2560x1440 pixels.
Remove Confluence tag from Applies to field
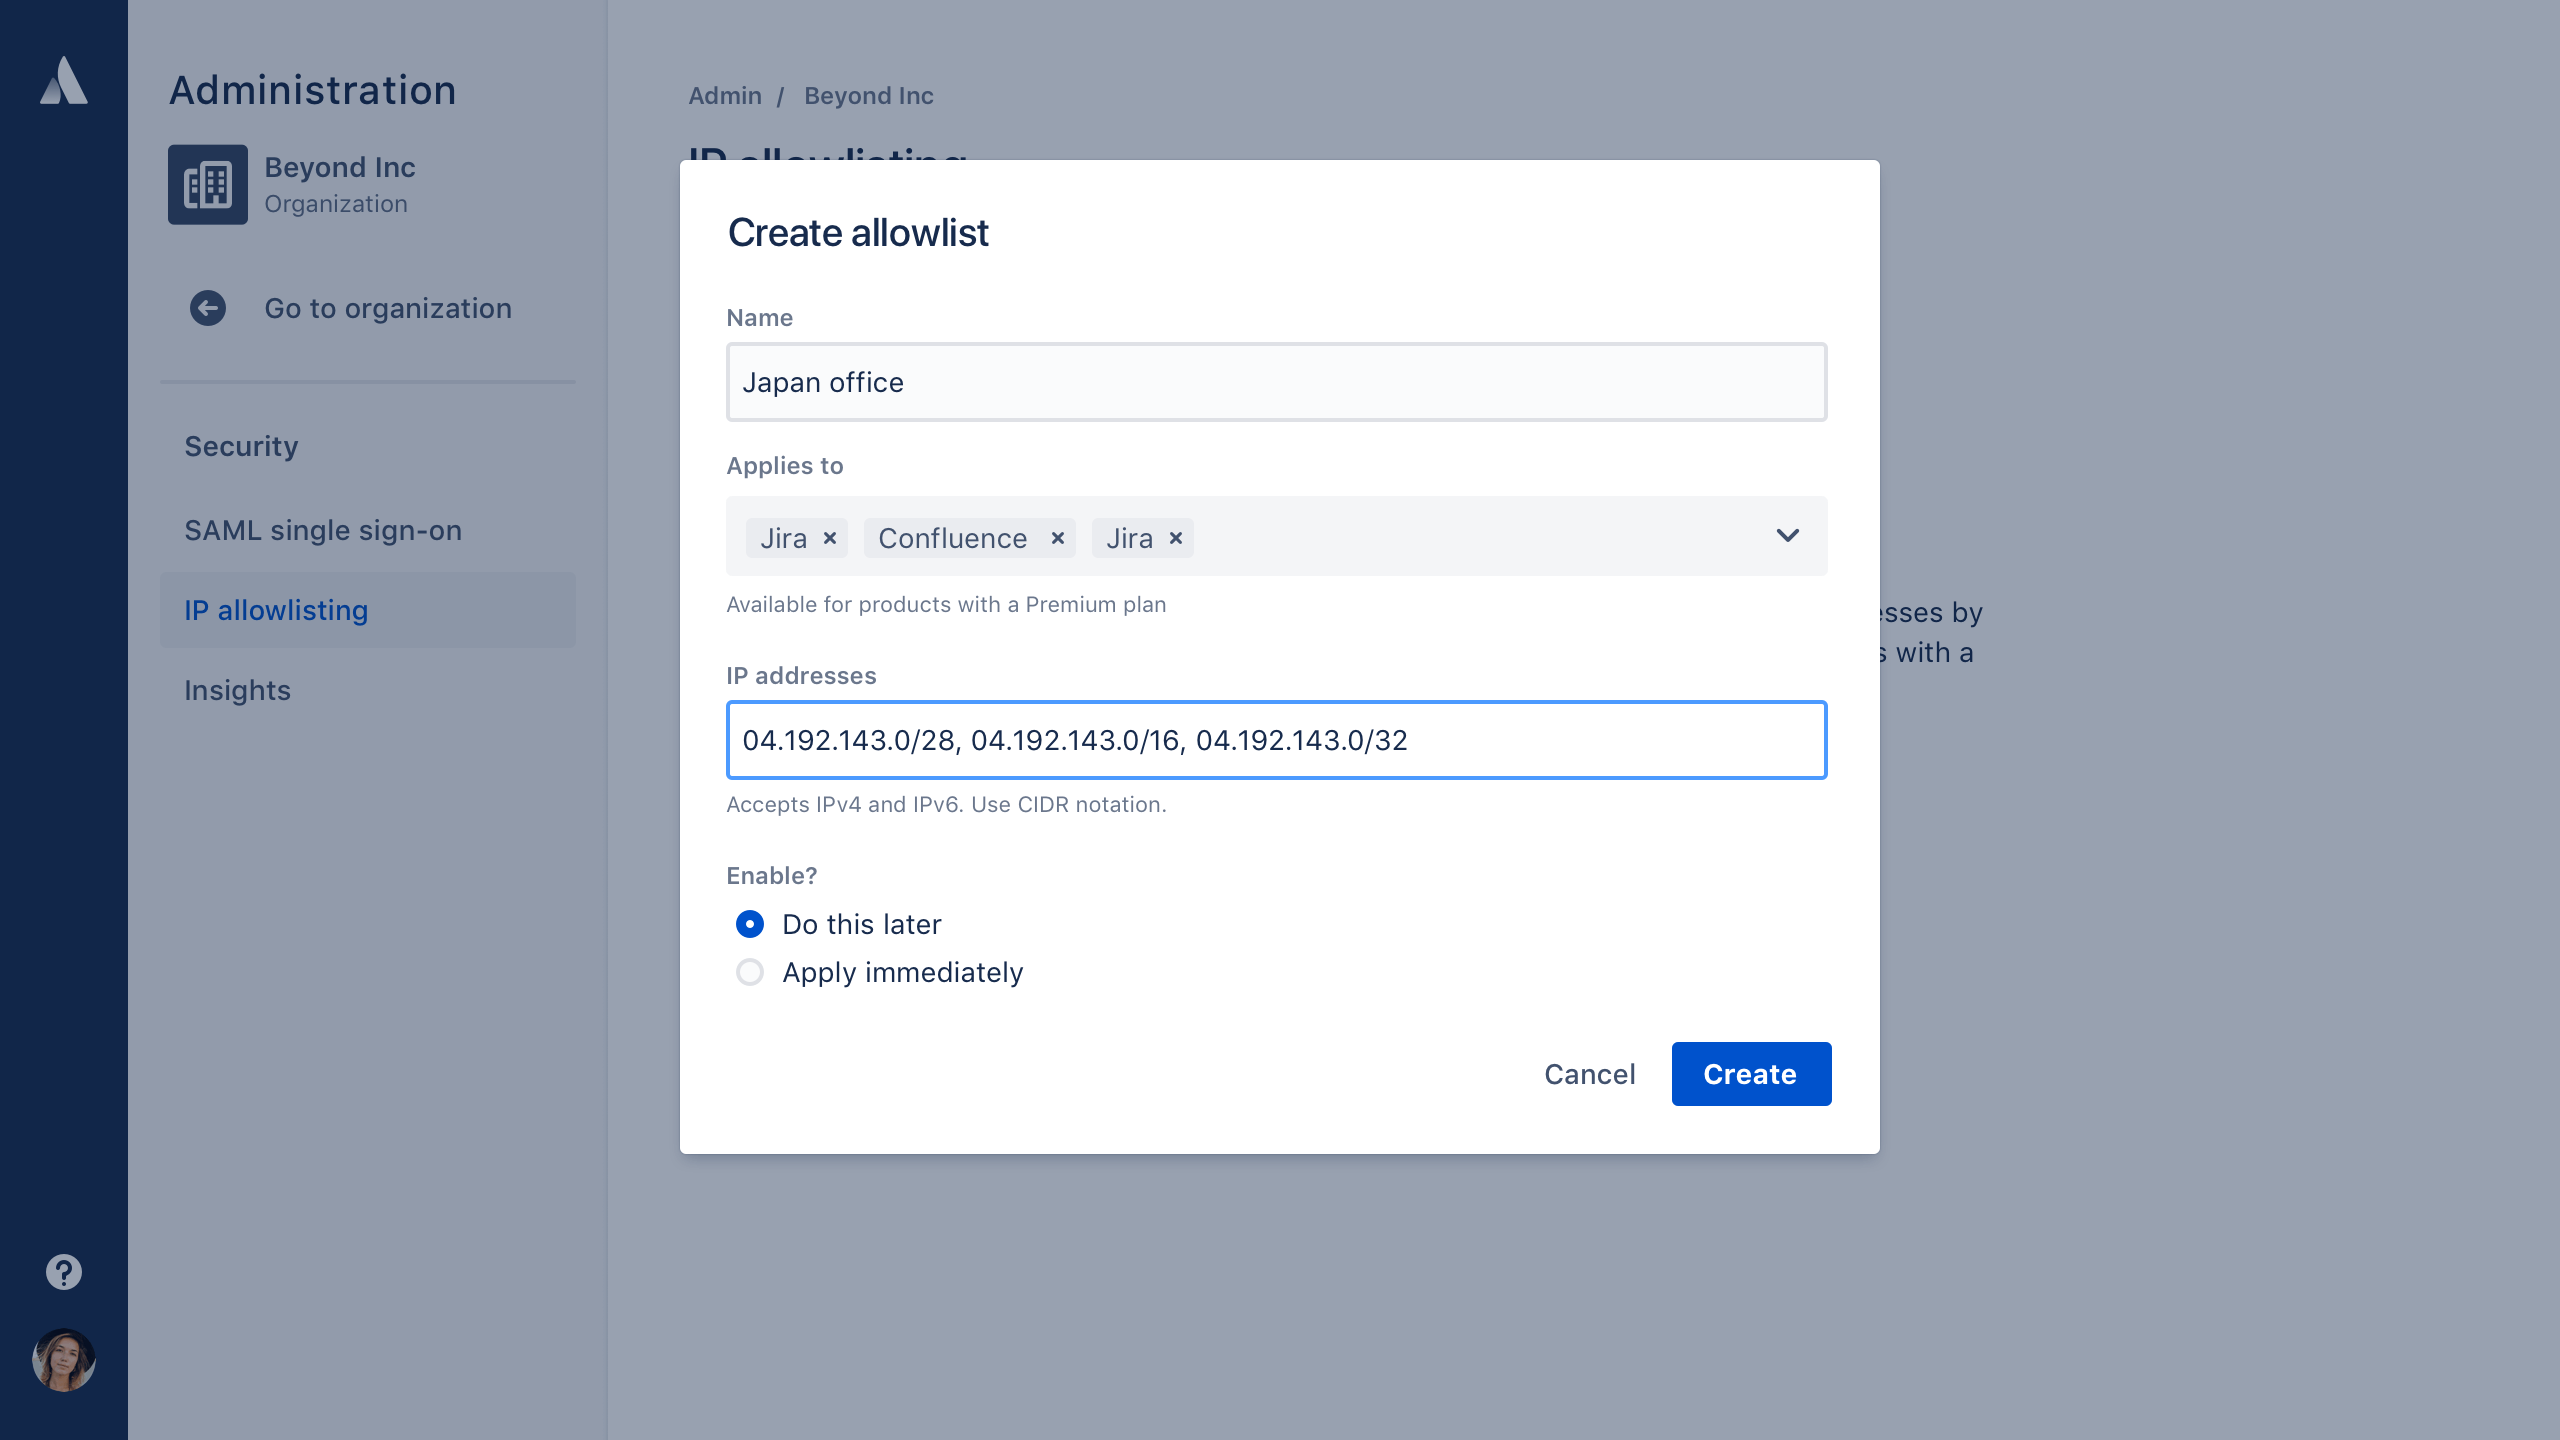[1057, 538]
